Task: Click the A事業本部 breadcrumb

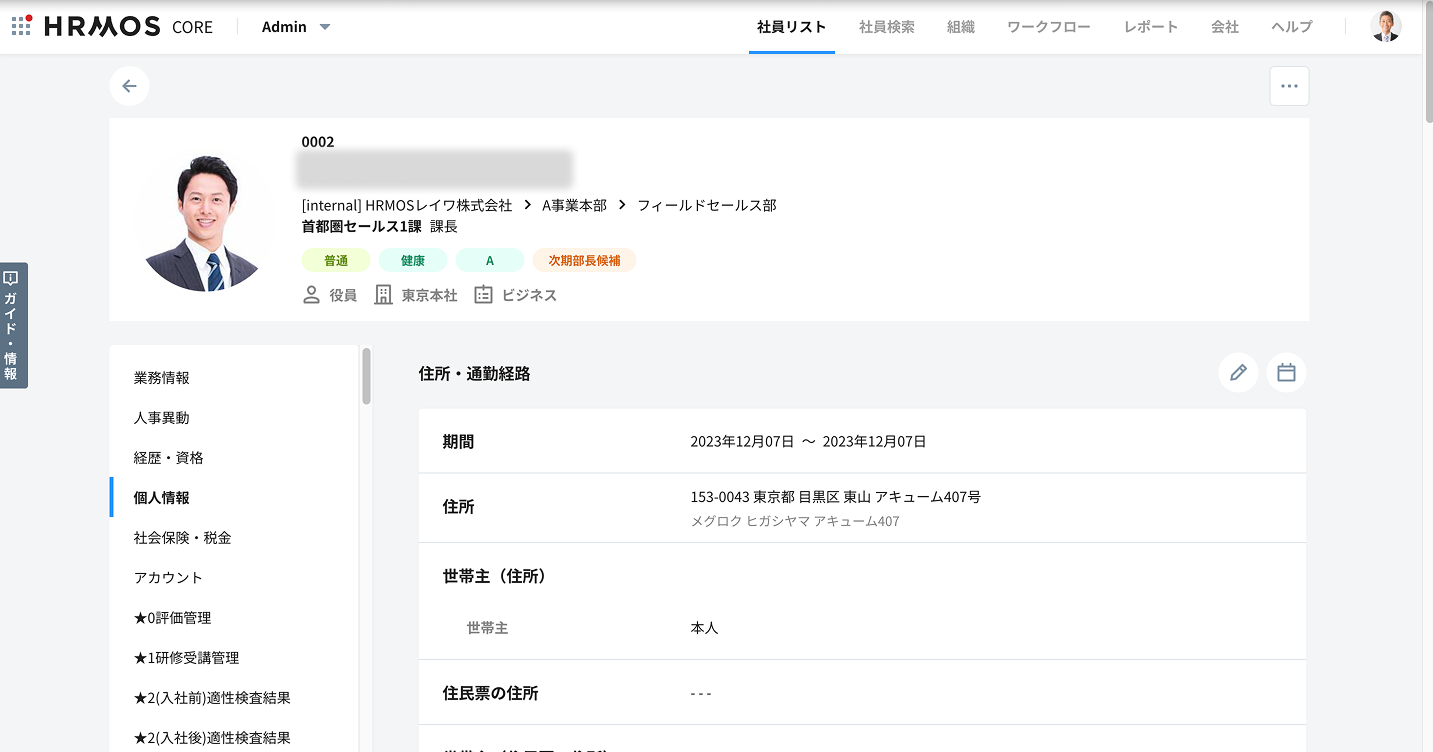Action: coord(574,205)
